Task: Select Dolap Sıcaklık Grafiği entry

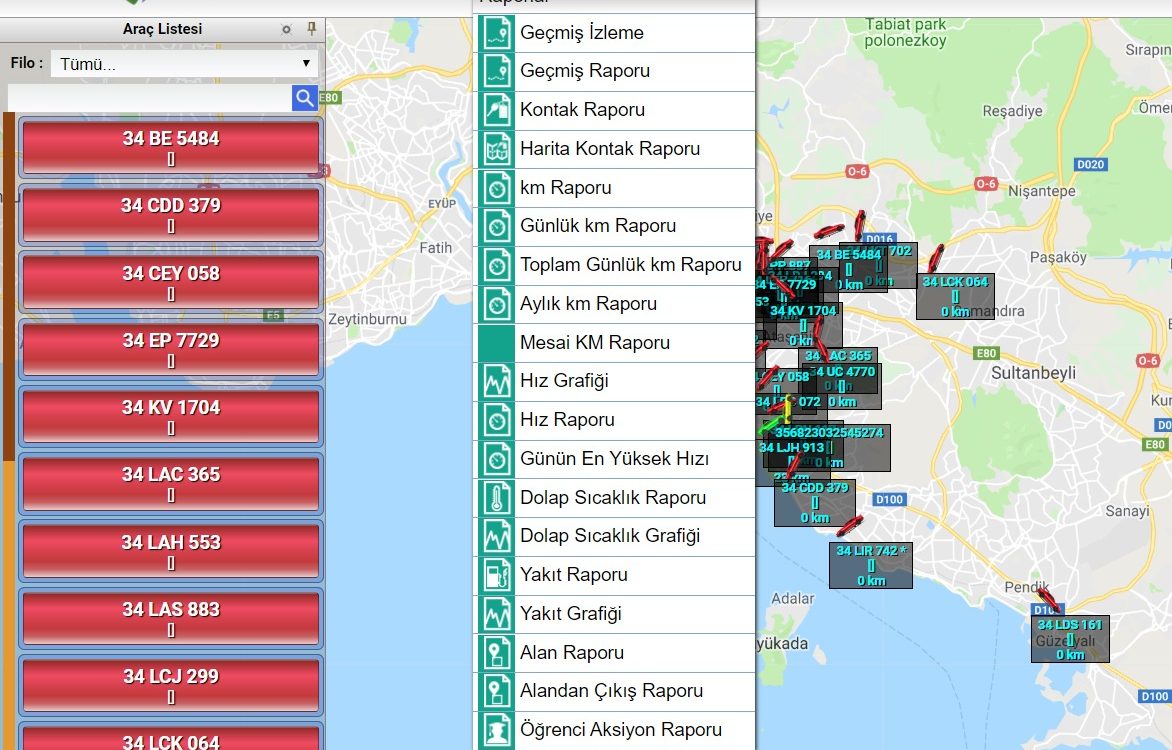Action: 614,537
